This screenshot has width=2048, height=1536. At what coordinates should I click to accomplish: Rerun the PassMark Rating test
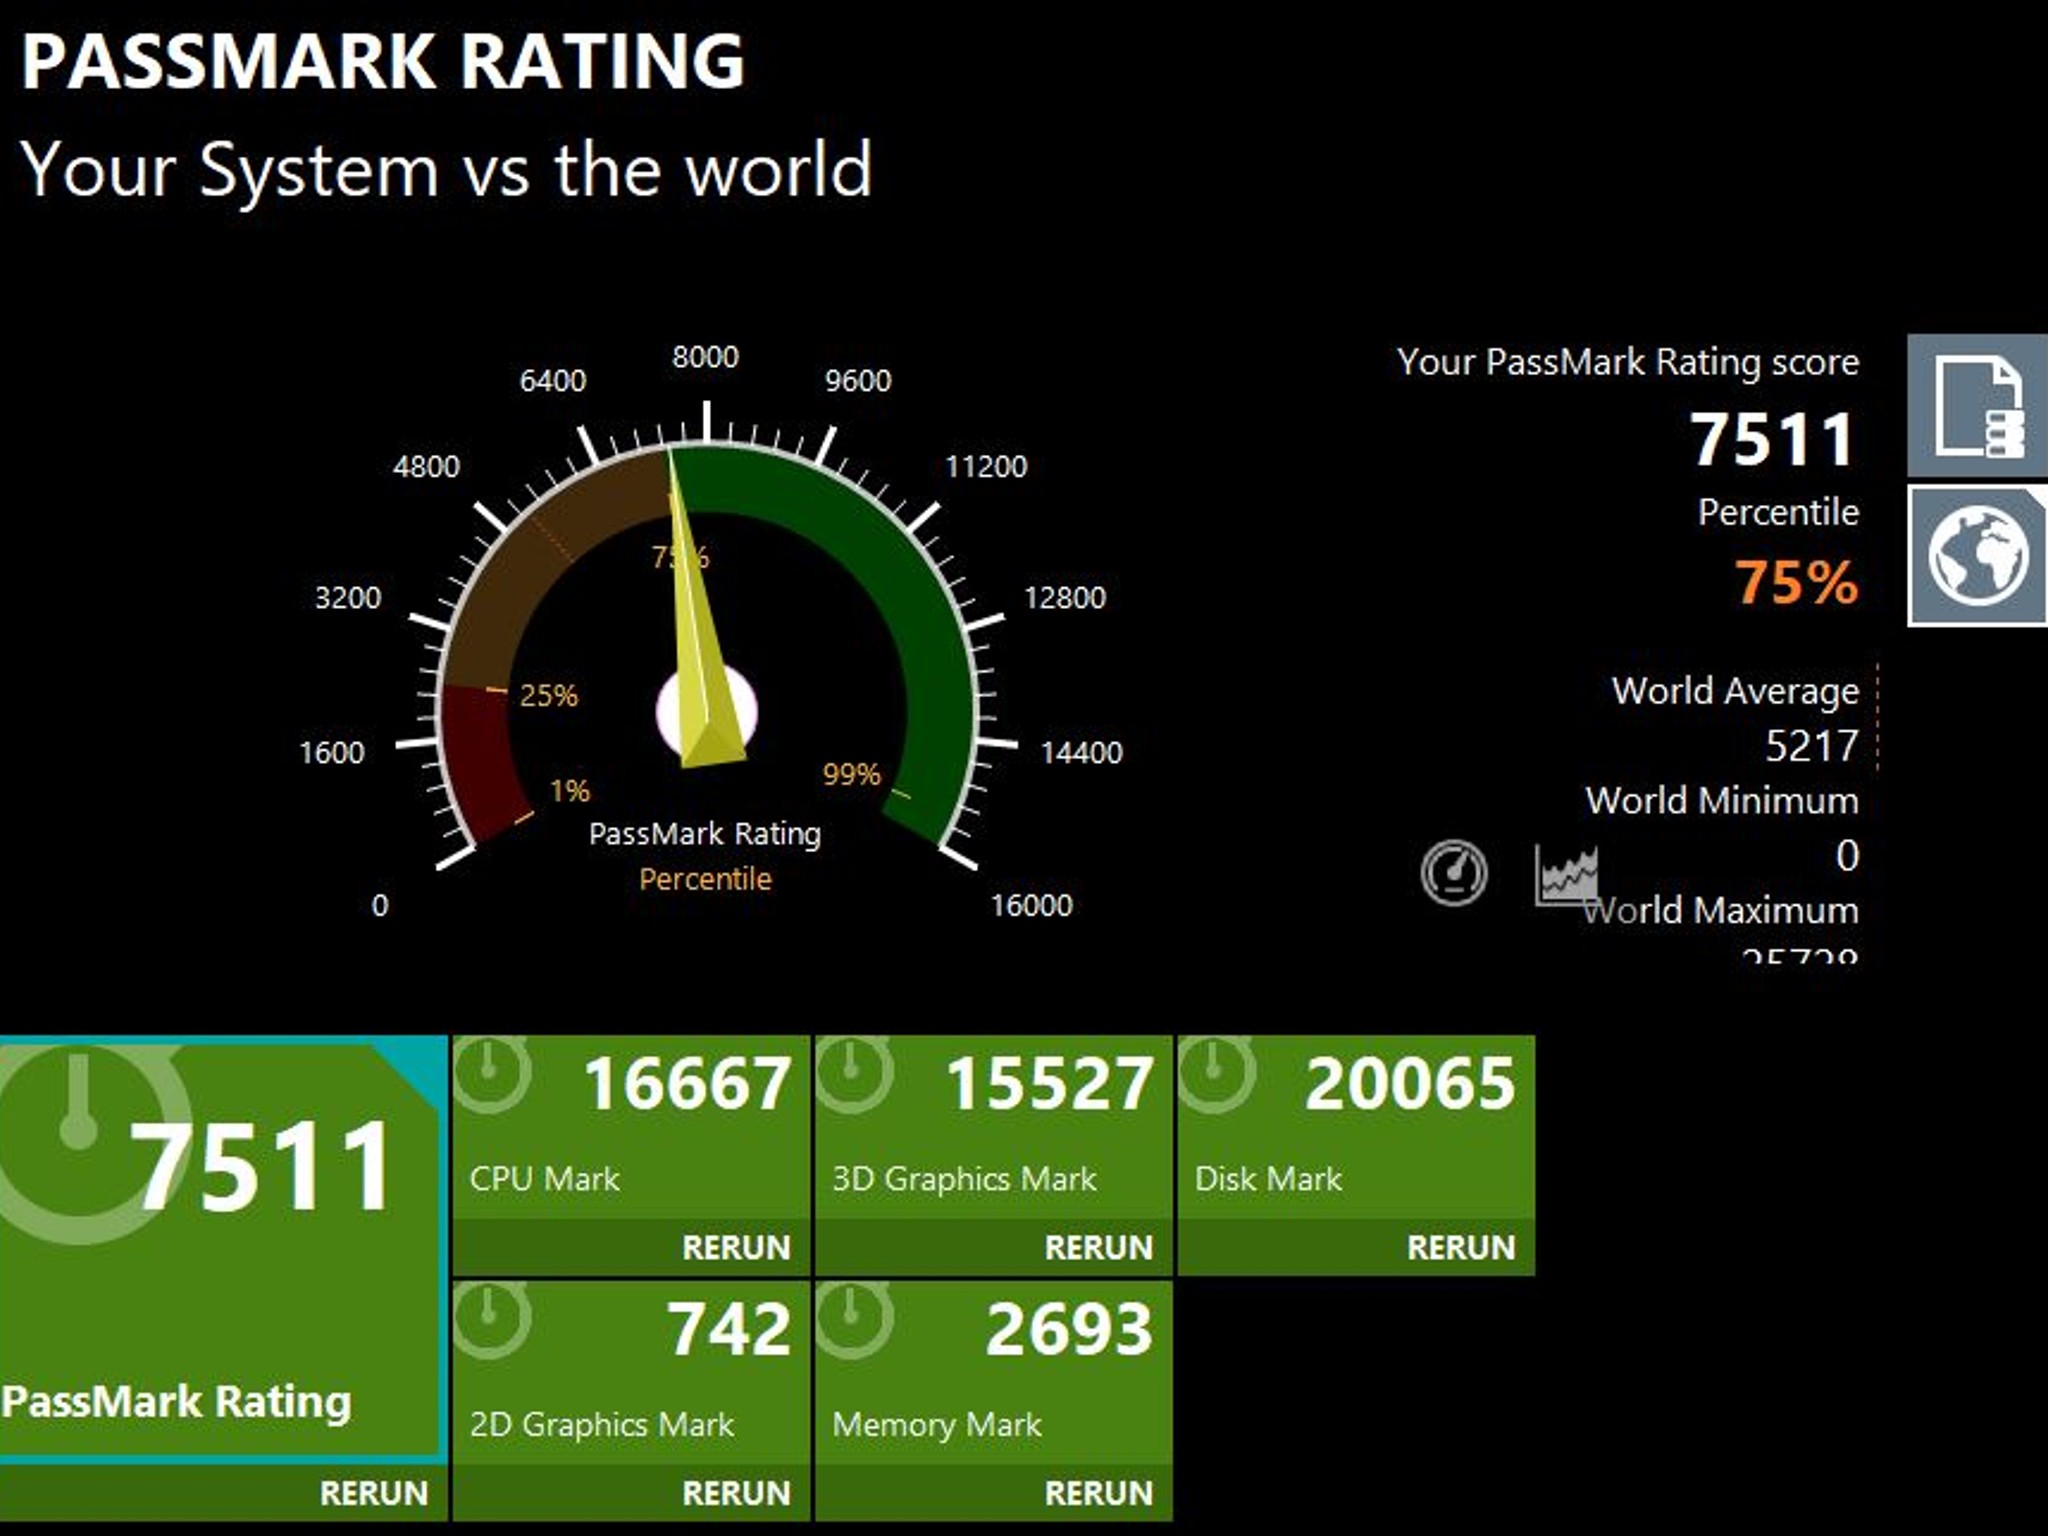point(373,1493)
